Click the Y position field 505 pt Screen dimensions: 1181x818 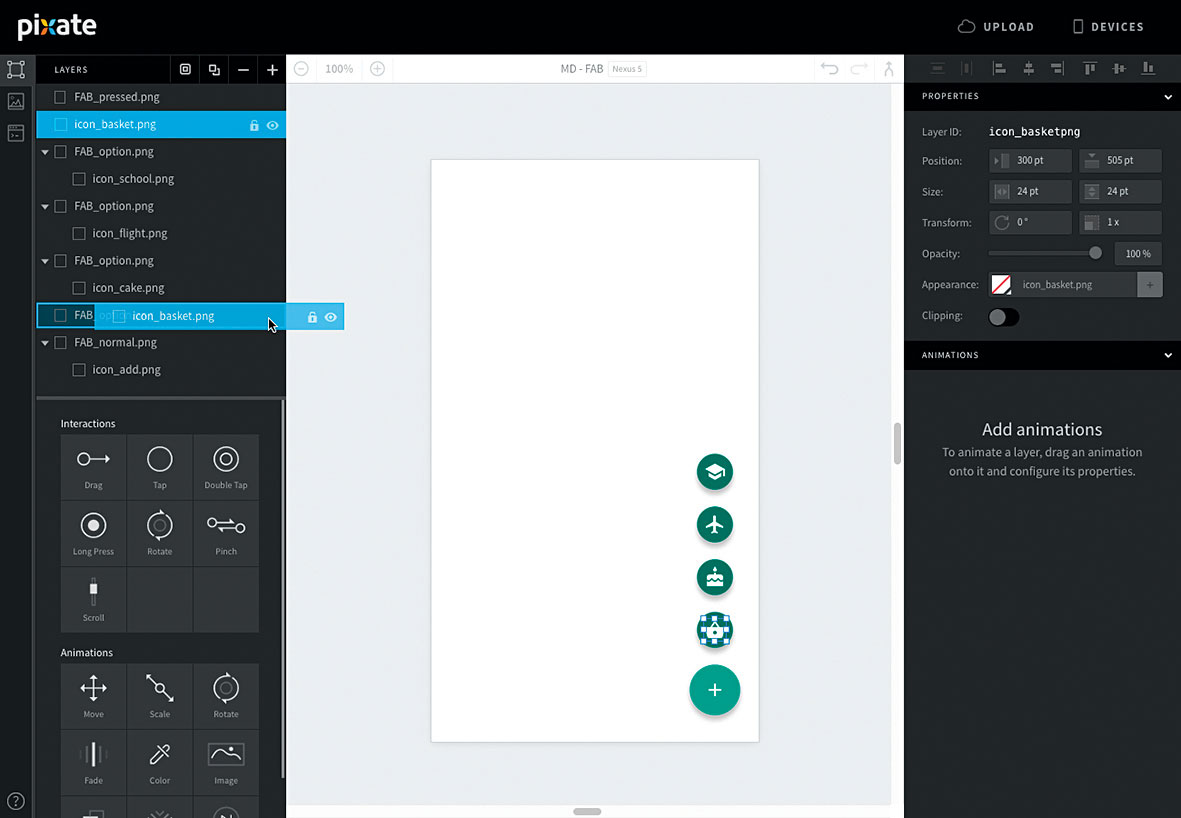(1120, 160)
